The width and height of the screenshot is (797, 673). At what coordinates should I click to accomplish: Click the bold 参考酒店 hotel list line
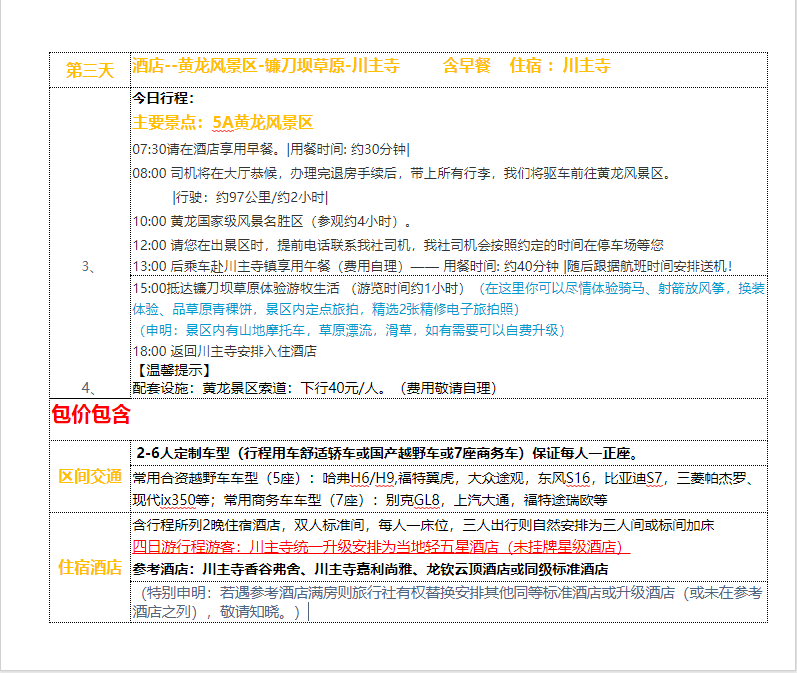[x=370, y=568]
